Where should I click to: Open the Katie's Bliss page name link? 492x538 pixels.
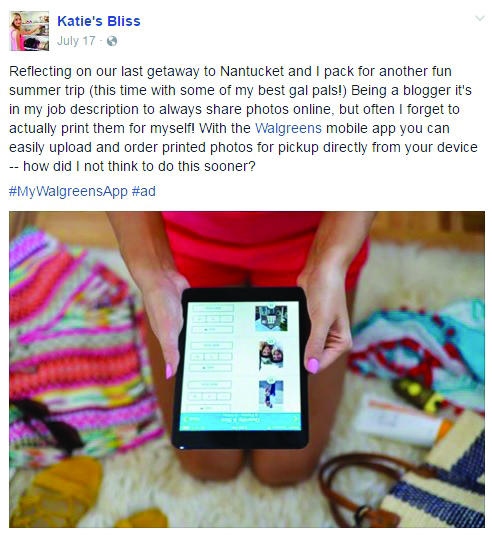click(99, 21)
